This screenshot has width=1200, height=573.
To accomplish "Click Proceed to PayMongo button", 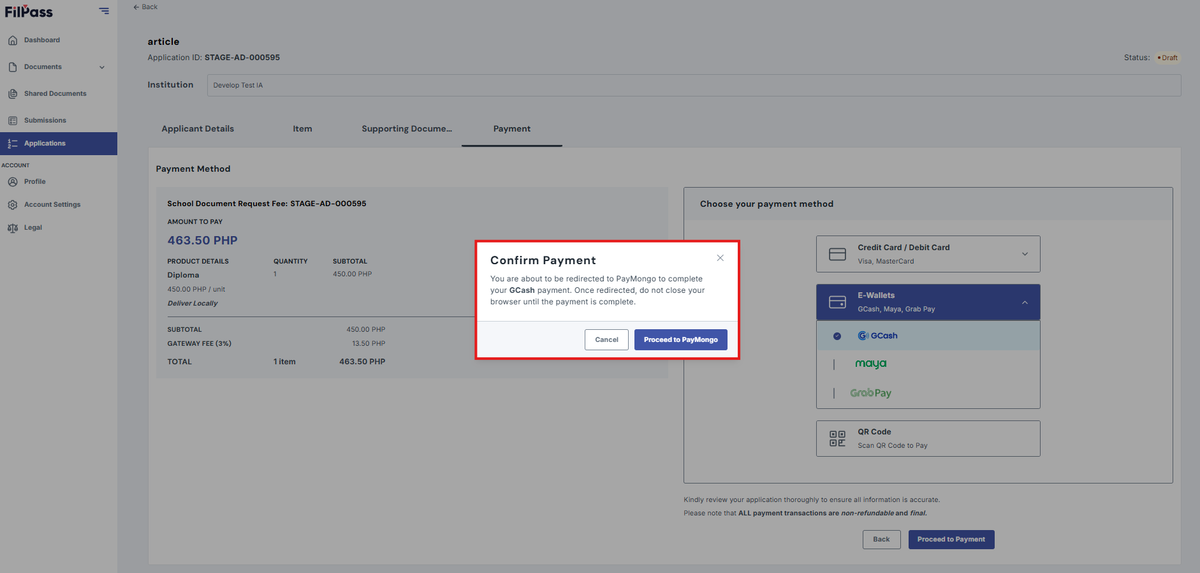I will click(x=681, y=340).
